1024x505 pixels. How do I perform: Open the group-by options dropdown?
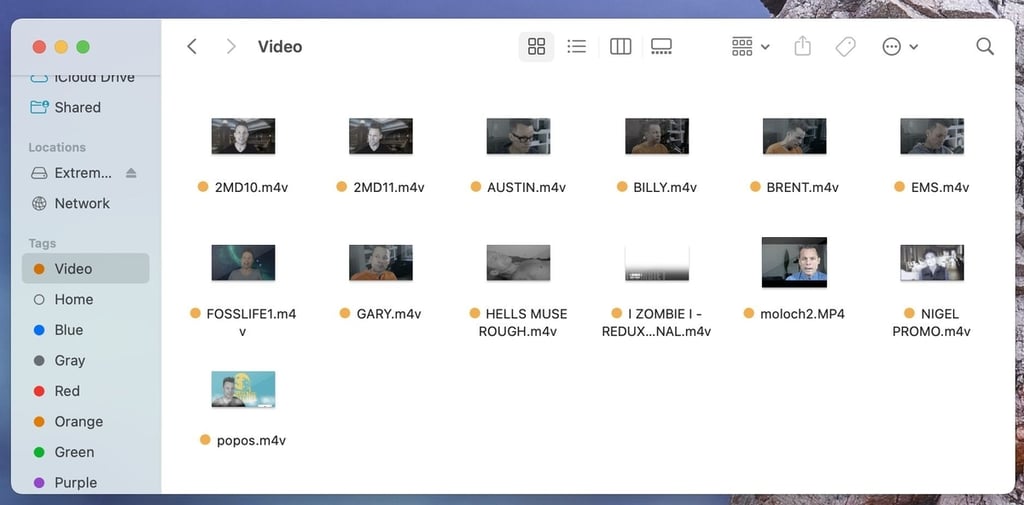[x=750, y=46]
